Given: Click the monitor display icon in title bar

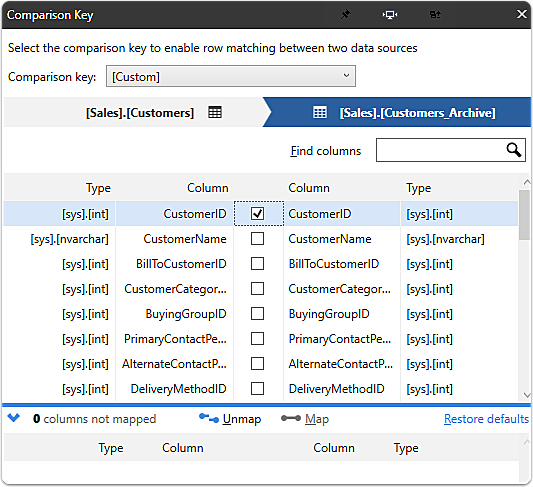Looking at the screenshot, I should 390,15.
